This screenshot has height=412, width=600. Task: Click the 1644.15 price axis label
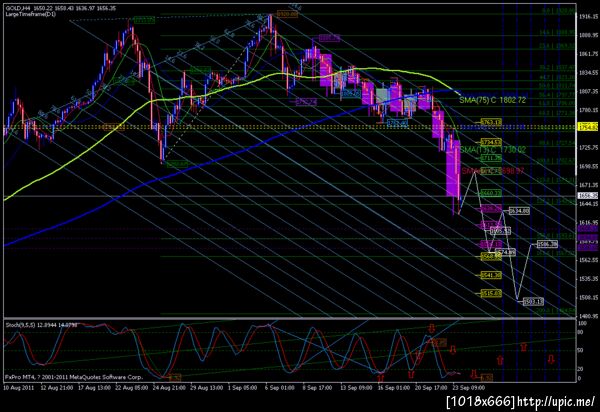click(x=589, y=204)
